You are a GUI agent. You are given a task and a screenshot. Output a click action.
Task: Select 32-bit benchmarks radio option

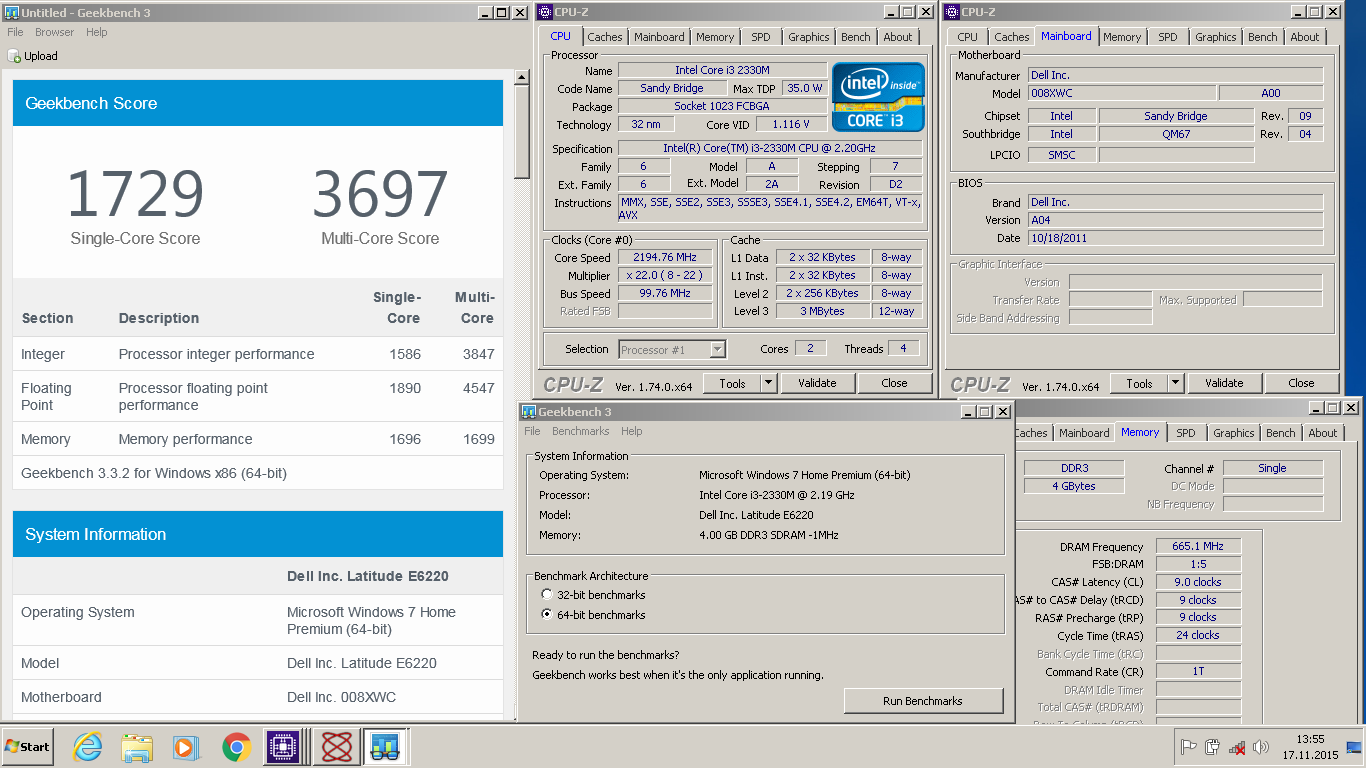pos(547,595)
